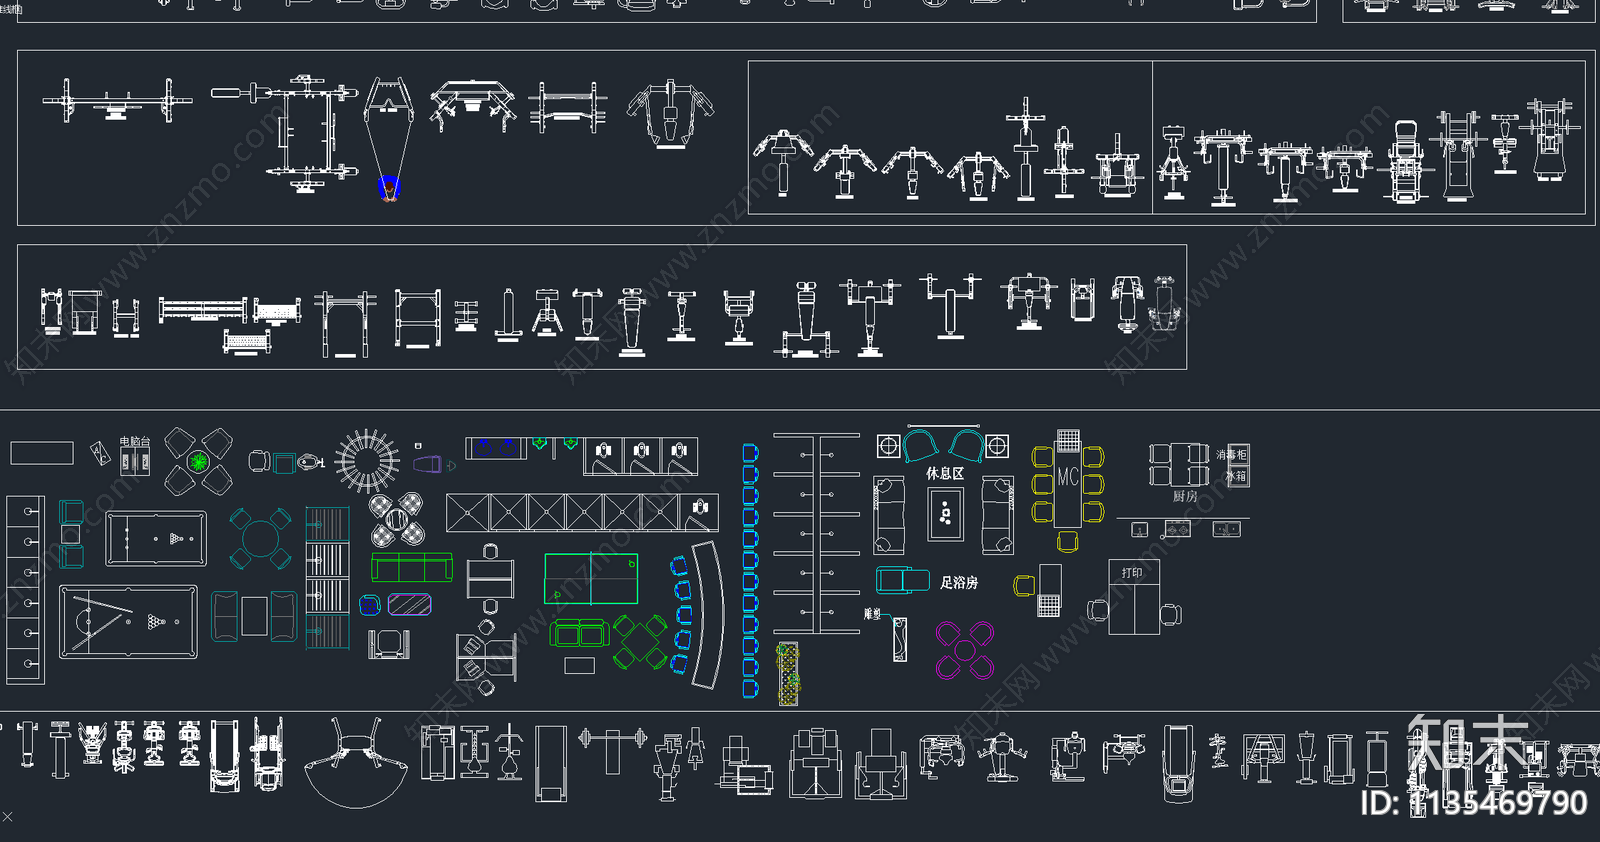
Task: Click the 打印 label on the desk
Action: coord(1131,573)
